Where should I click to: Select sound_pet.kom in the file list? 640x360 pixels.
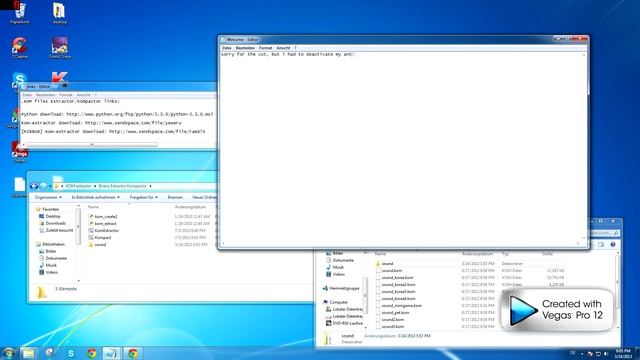click(393, 313)
